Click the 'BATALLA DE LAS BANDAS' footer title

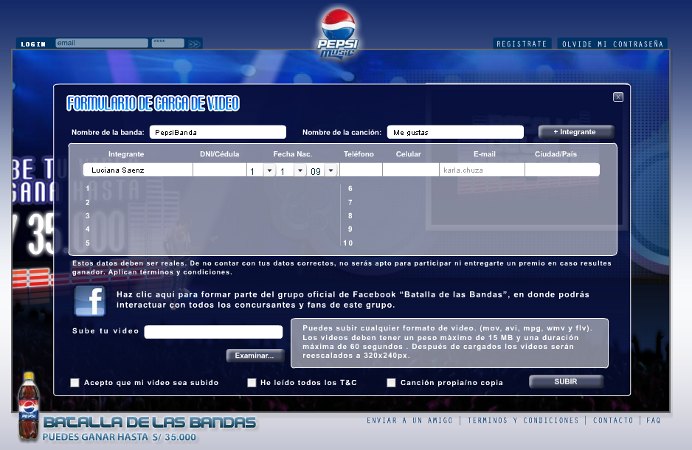[150, 423]
